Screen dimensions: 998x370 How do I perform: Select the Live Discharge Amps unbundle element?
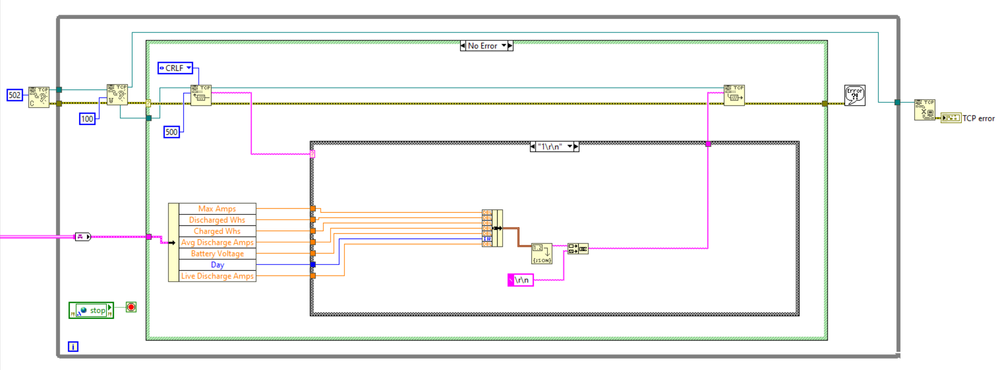point(218,276)
